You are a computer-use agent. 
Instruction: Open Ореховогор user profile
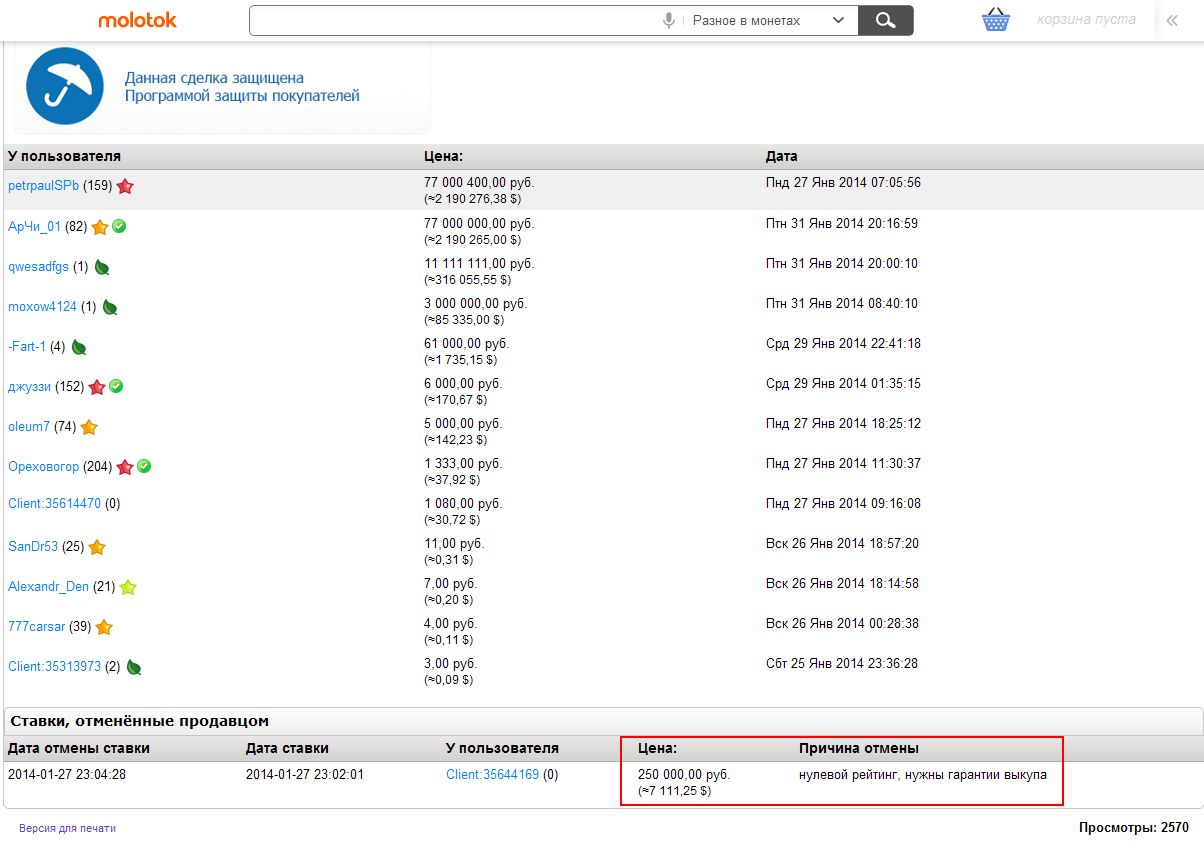[43, 467]
